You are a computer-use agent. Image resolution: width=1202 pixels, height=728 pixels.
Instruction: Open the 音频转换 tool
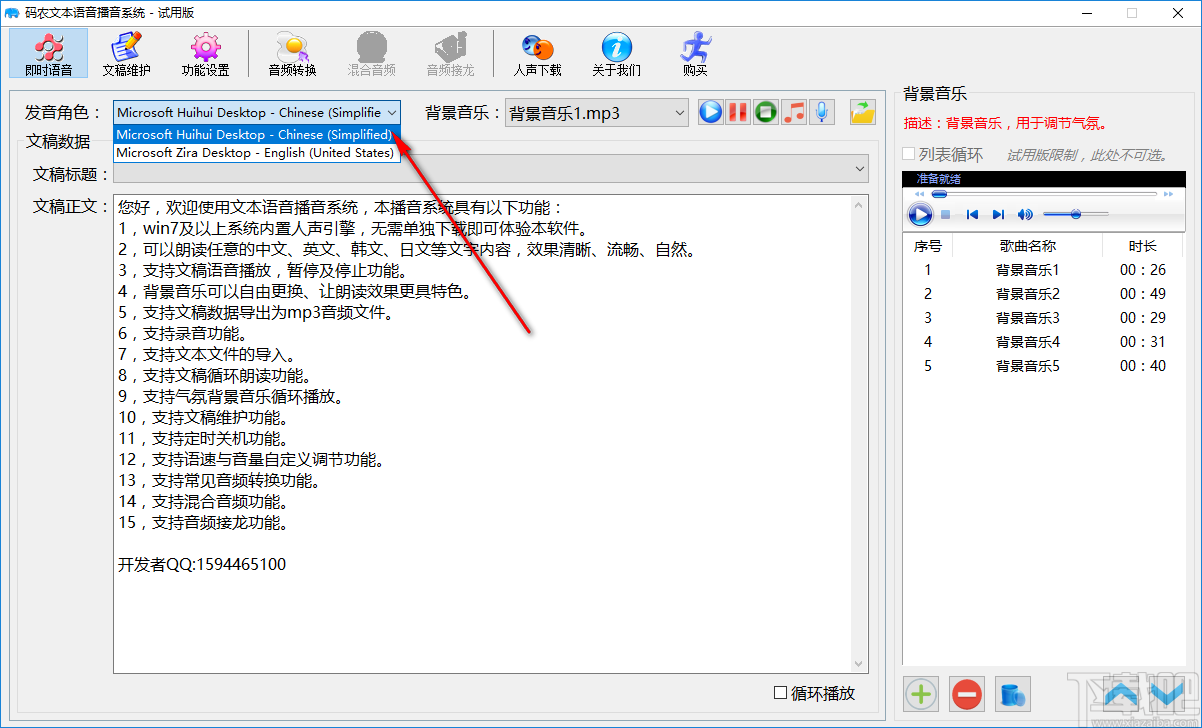tap(292, 54)
